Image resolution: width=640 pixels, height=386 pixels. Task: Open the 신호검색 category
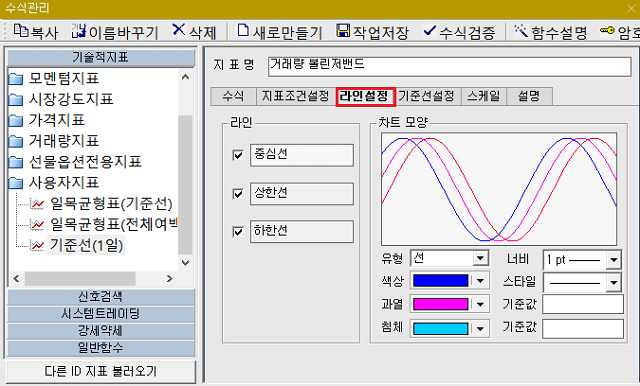pos(101,297)
